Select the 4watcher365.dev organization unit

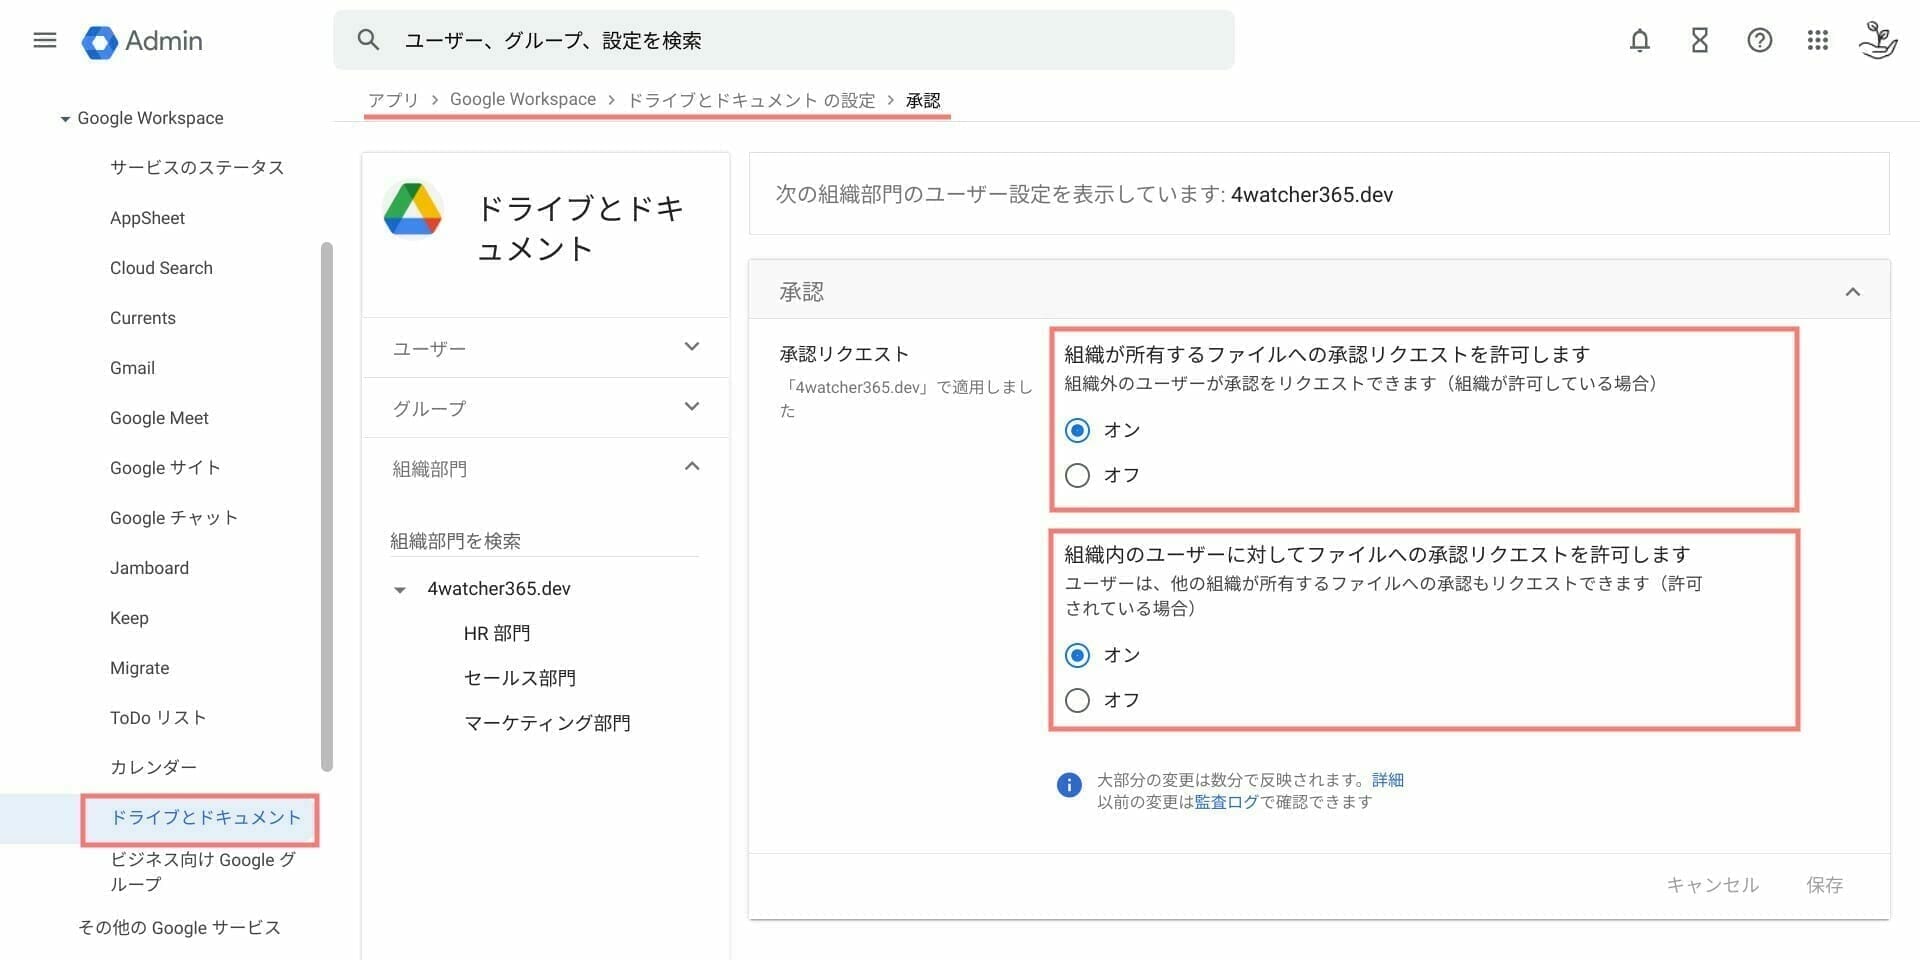pos(499,589)
